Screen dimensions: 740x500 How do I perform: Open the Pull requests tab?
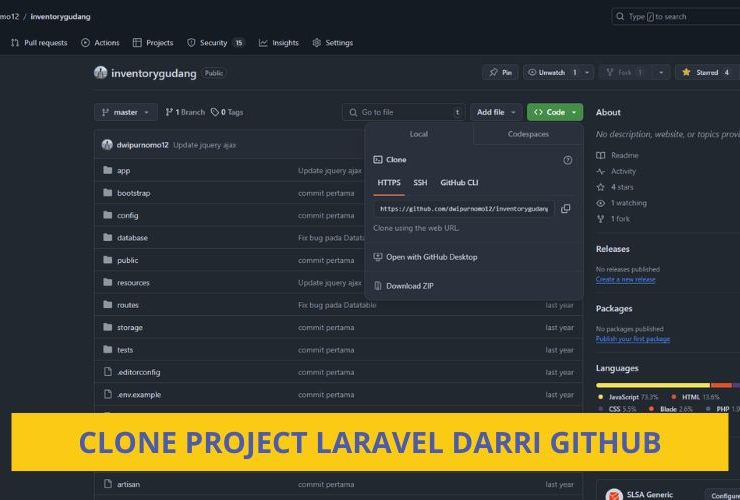pyautogui.click(x=39, y=42)
